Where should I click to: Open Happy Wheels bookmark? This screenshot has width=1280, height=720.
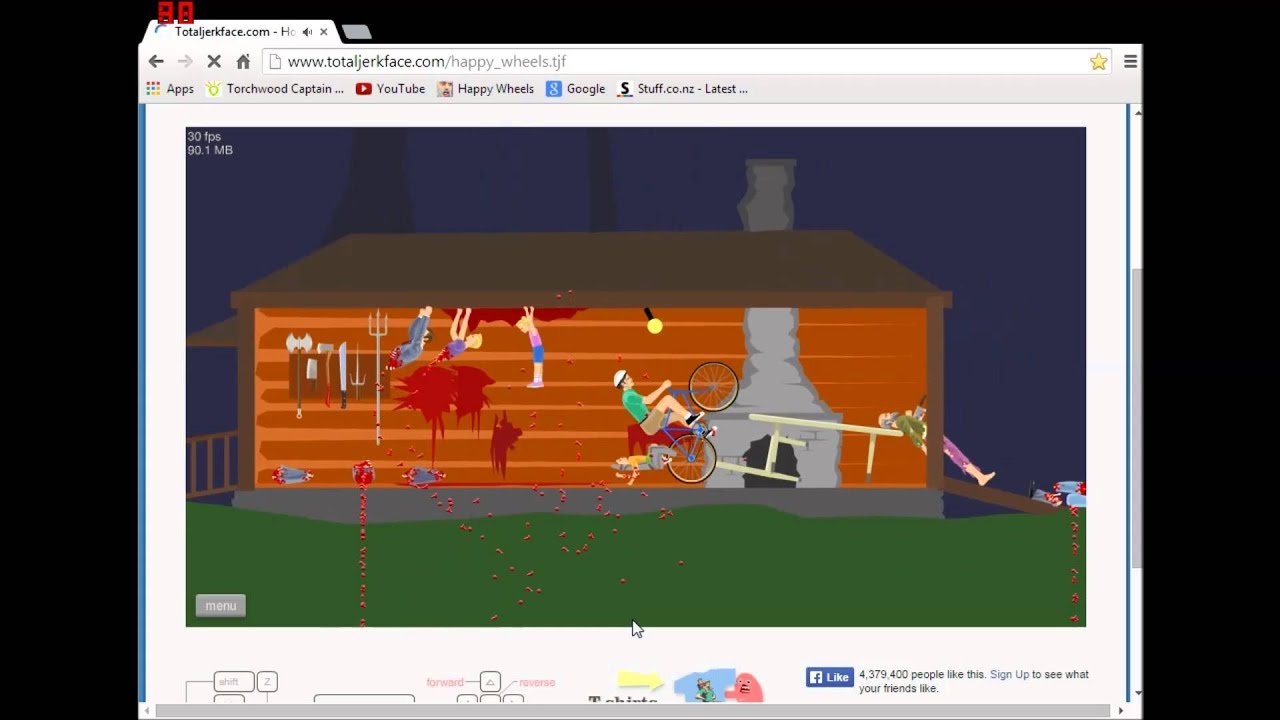coord(485,89)
